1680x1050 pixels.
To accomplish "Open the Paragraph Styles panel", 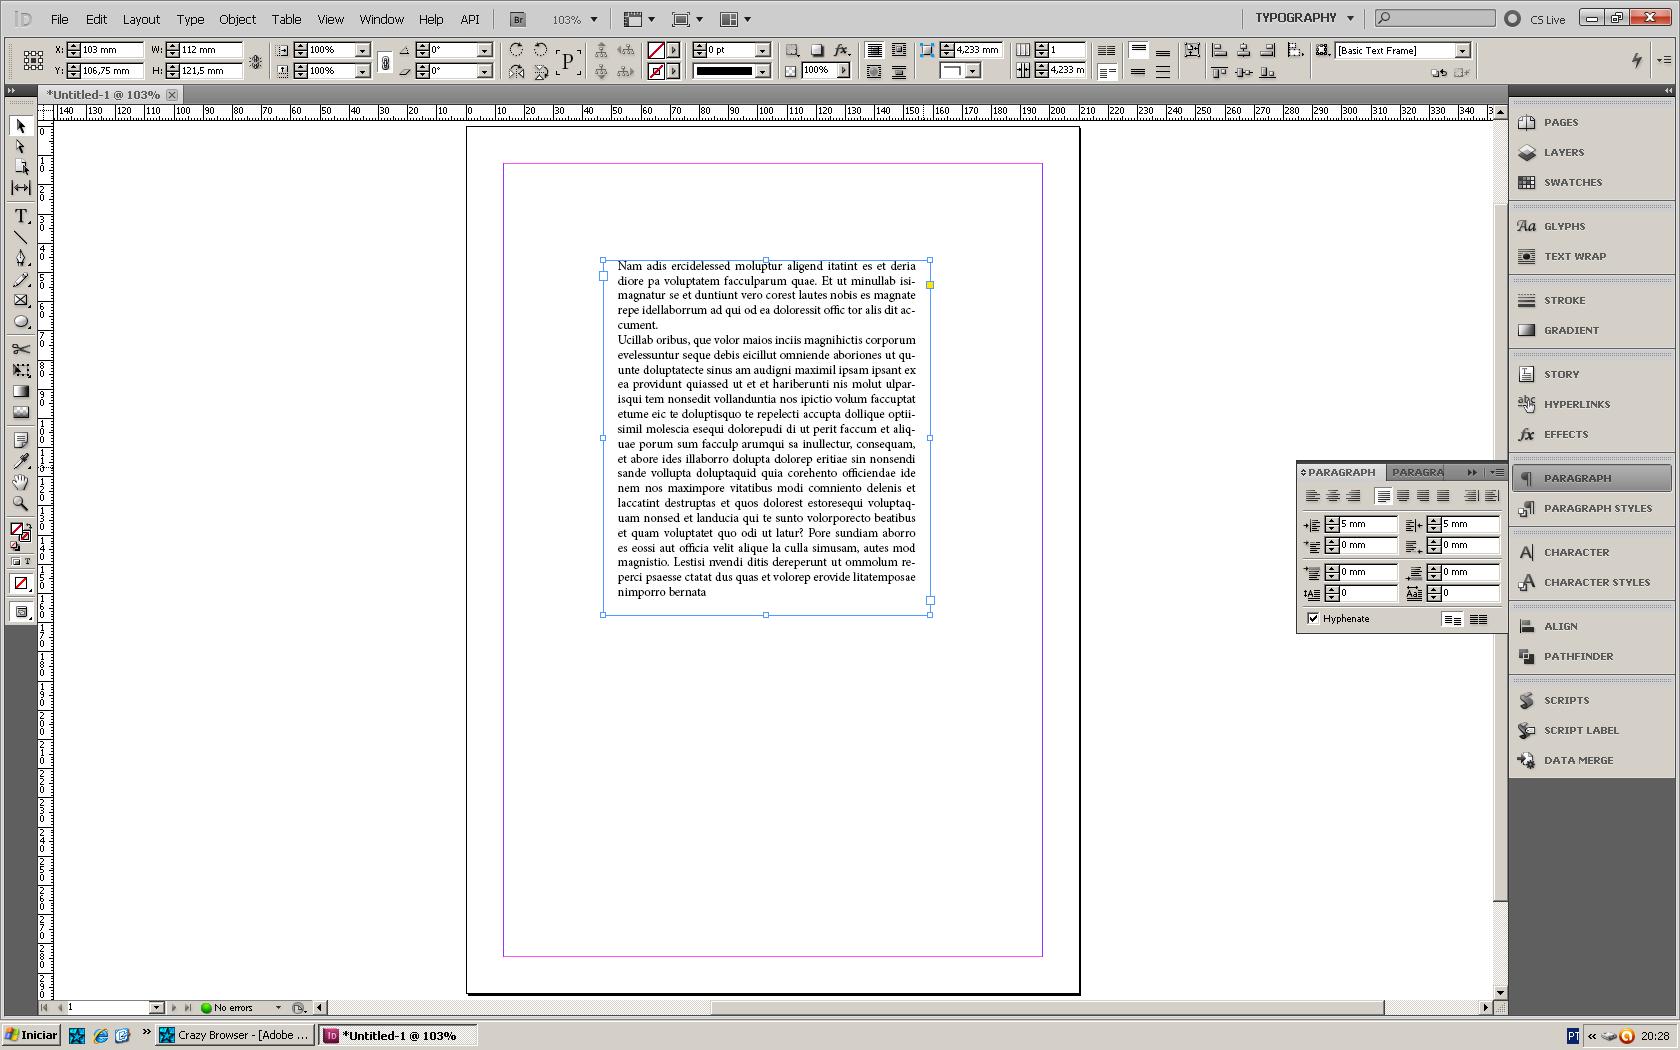I will point(1596,508).
